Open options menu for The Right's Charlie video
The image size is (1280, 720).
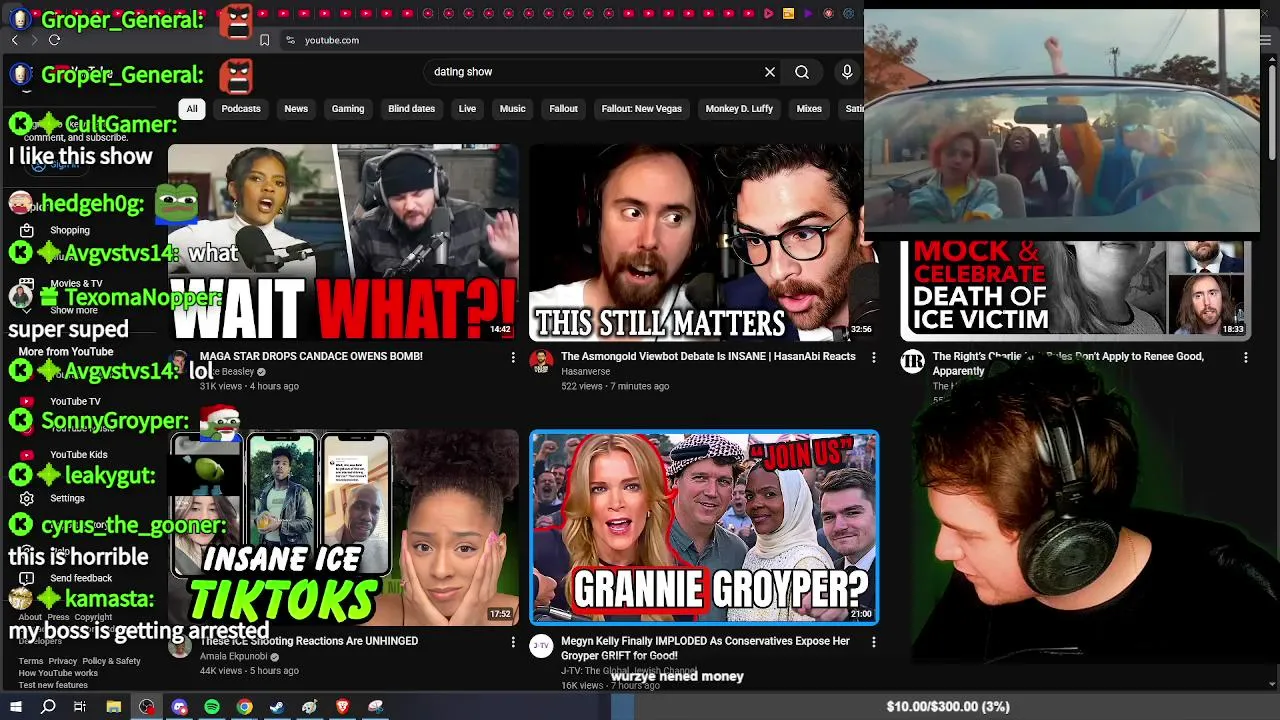pyautogui.click(x=1245, y=357)
